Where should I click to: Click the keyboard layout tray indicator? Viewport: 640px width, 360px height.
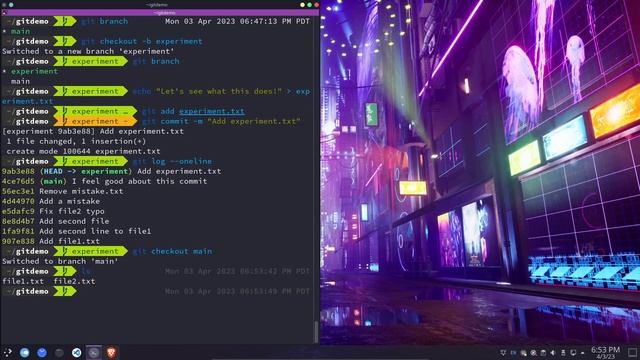point(513,353)
